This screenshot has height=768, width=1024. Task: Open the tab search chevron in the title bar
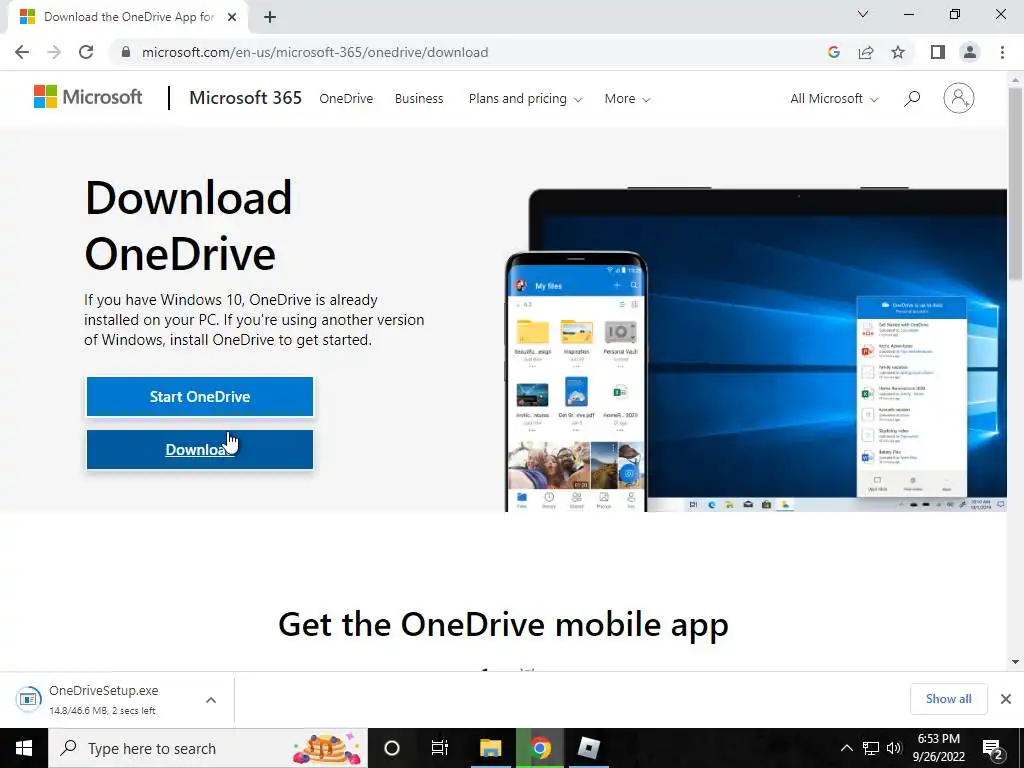(x=863, y=14)
